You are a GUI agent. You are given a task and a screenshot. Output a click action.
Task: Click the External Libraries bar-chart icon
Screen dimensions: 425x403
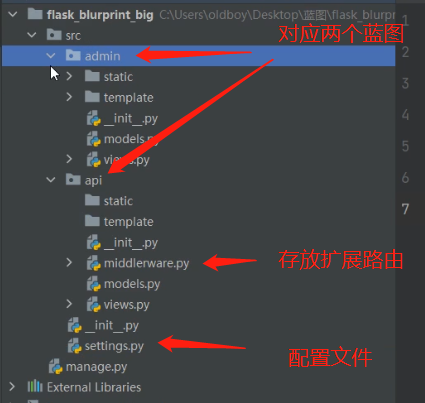[35, 387]
